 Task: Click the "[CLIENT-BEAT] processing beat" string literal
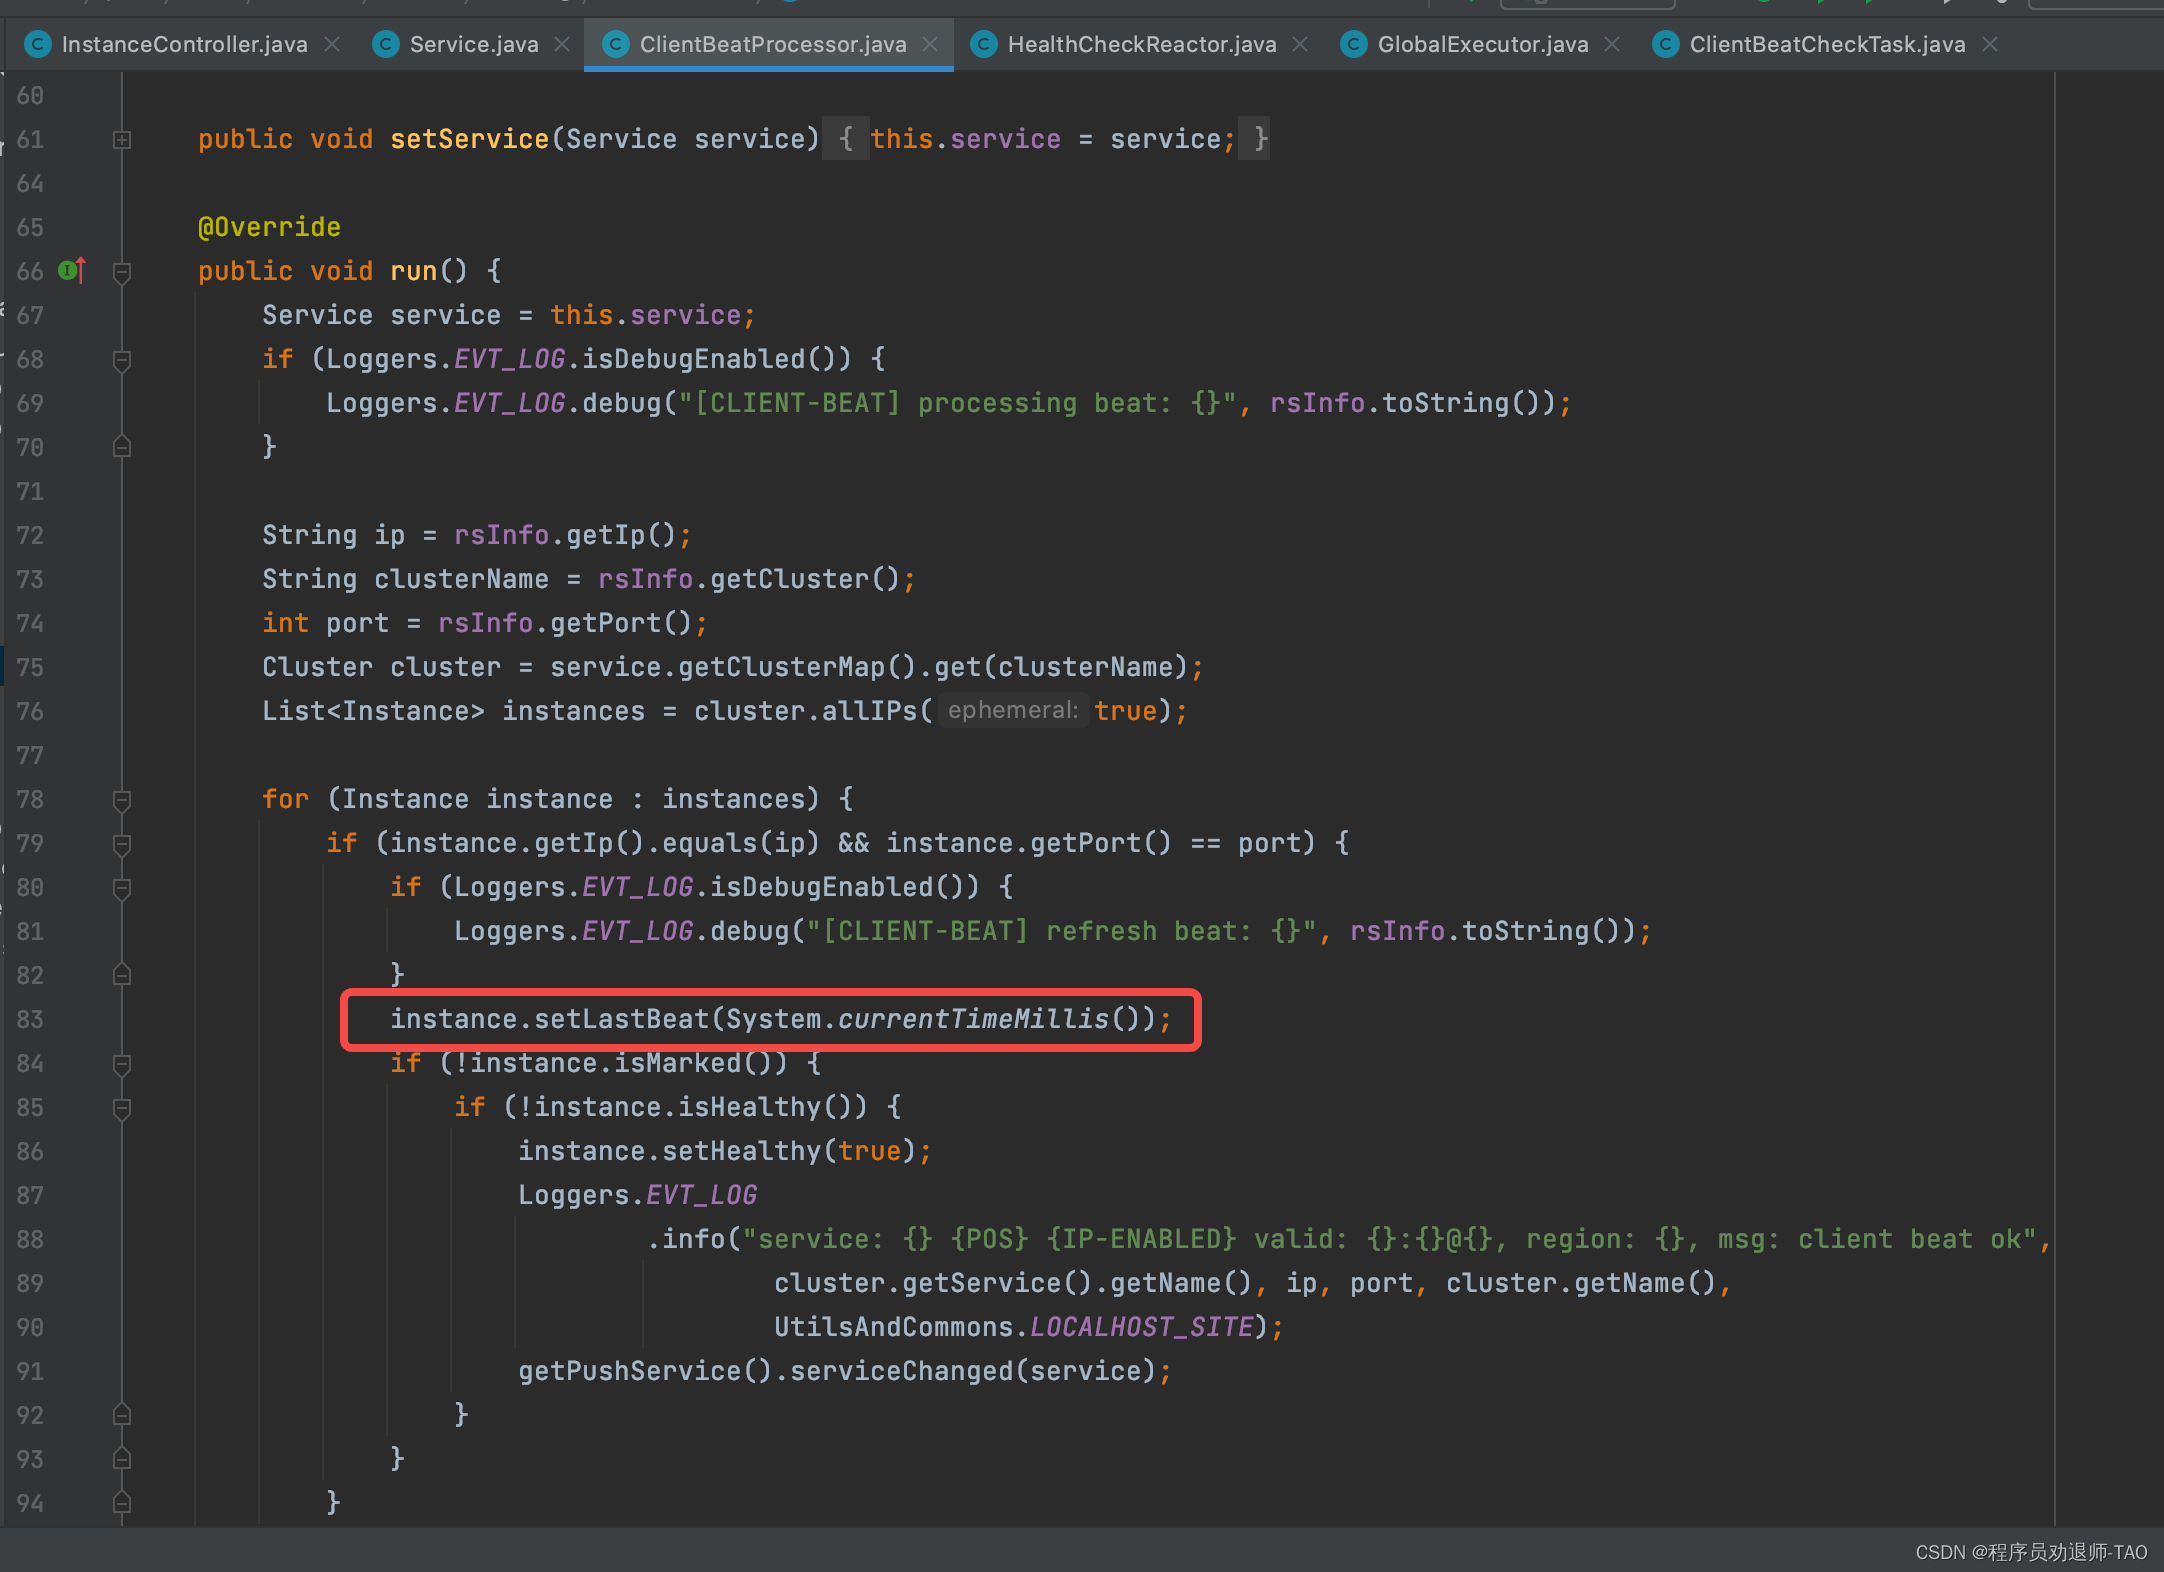tap(957, 403)
